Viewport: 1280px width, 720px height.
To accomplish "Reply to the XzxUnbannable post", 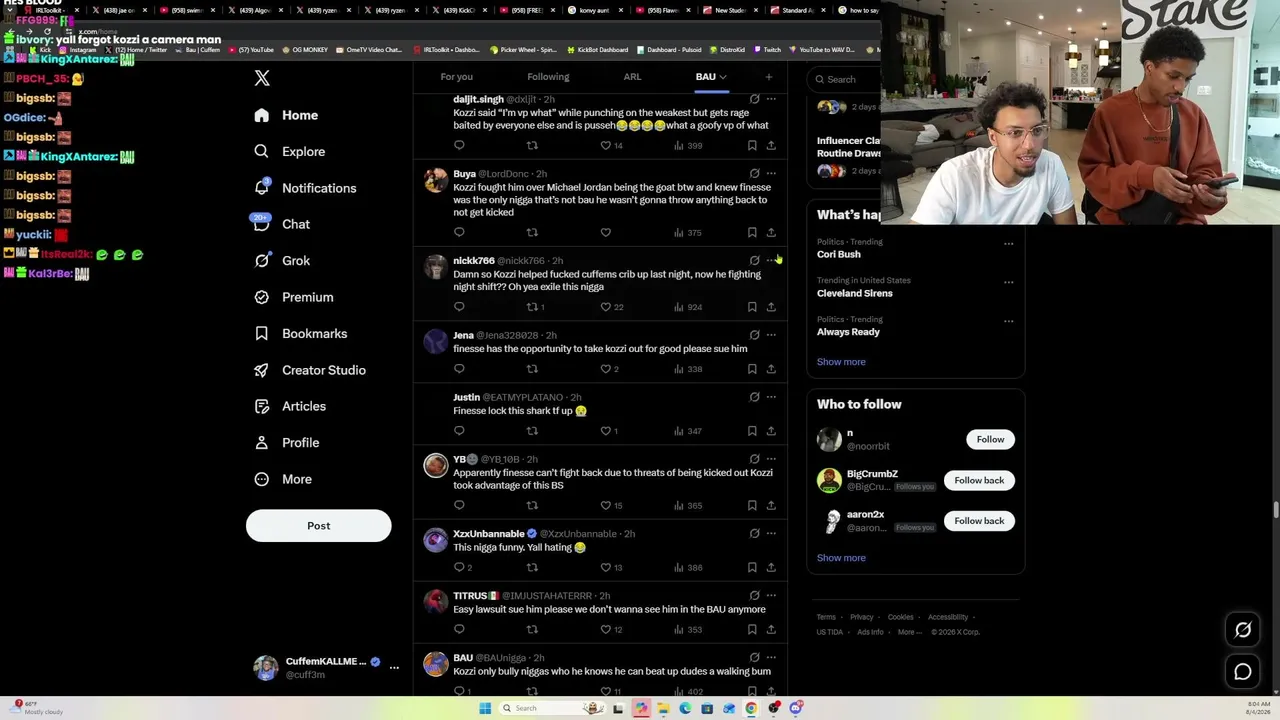I will point(459,568).
